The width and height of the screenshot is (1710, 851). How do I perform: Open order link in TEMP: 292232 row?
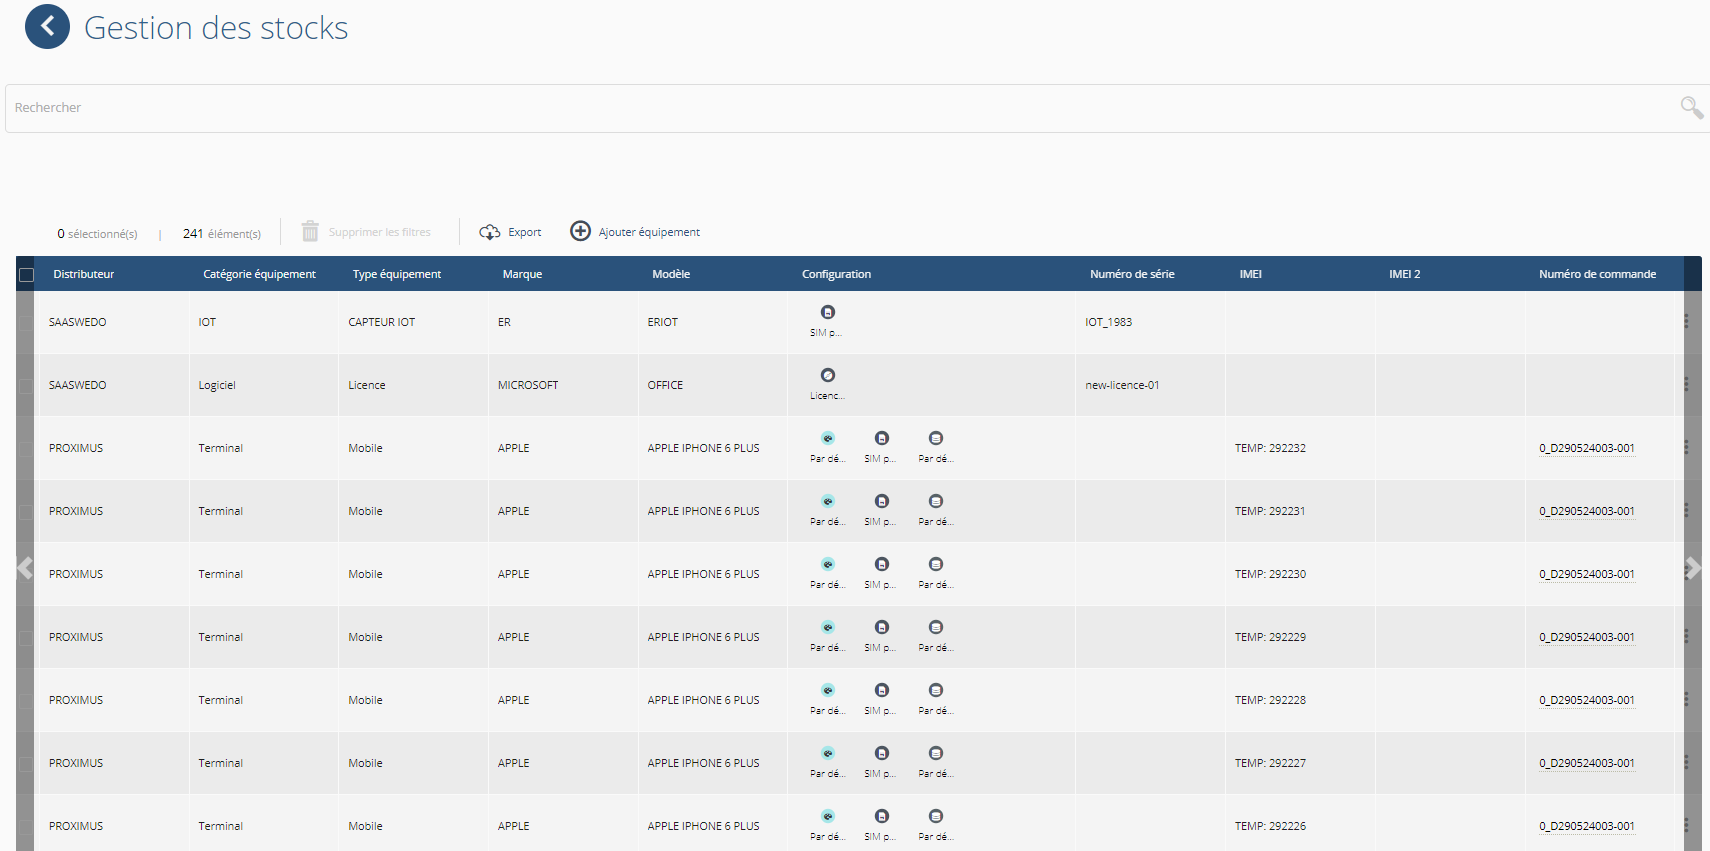point(1587,448)
